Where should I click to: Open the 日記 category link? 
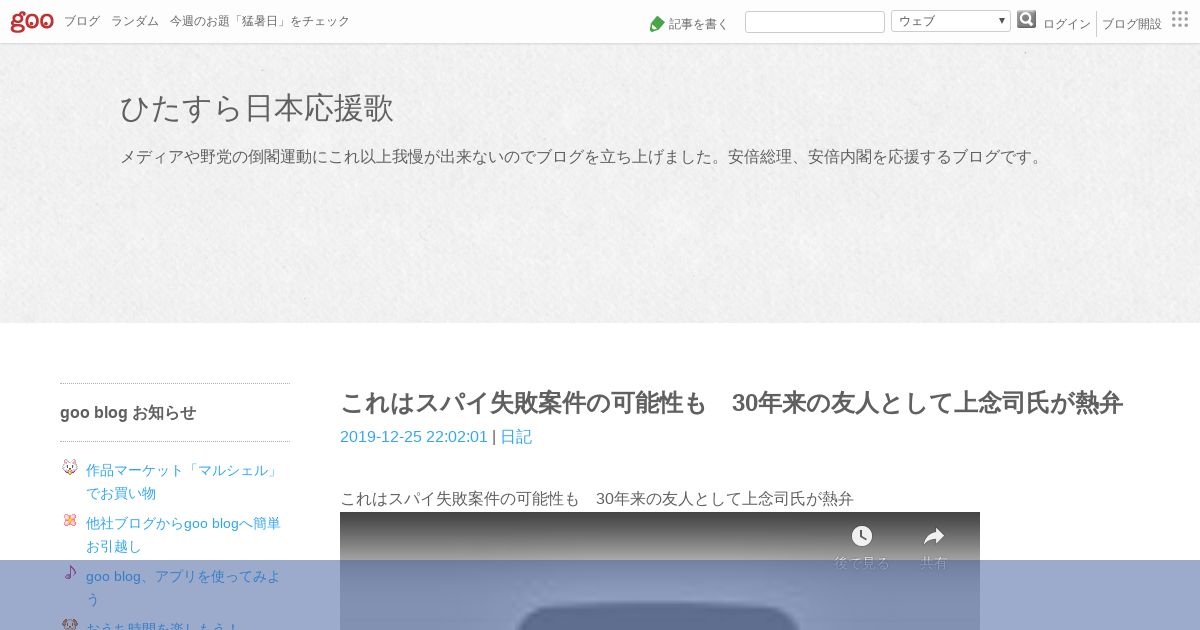pos(516,437)
